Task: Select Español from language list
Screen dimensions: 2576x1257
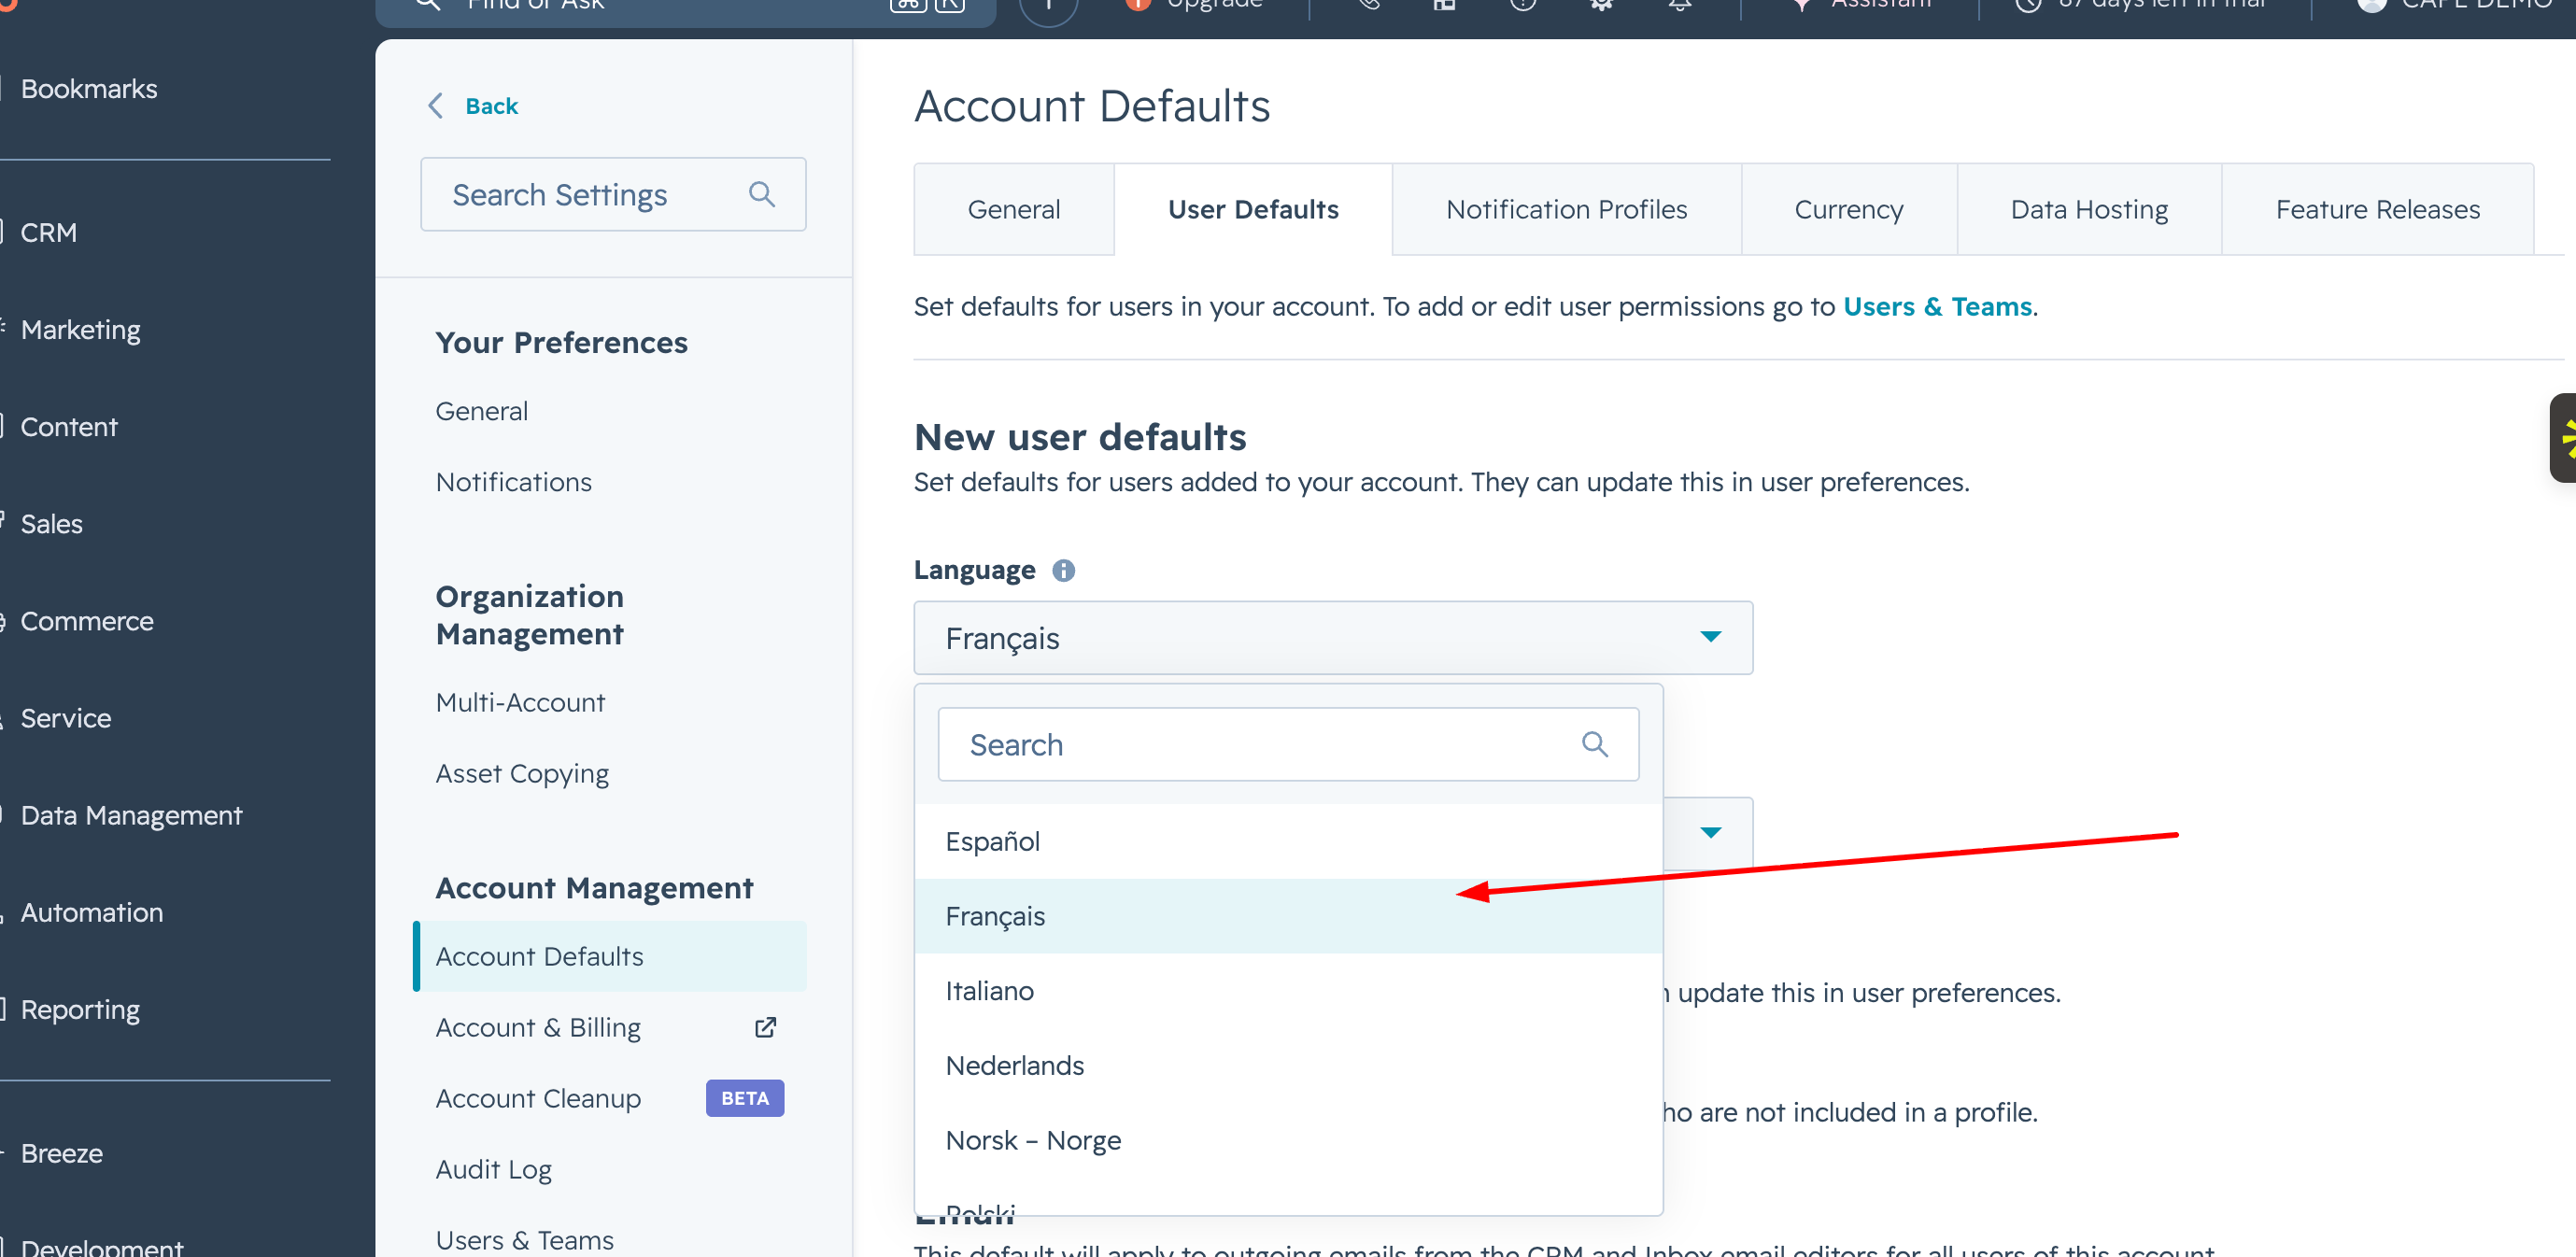Action: point(992,841)
